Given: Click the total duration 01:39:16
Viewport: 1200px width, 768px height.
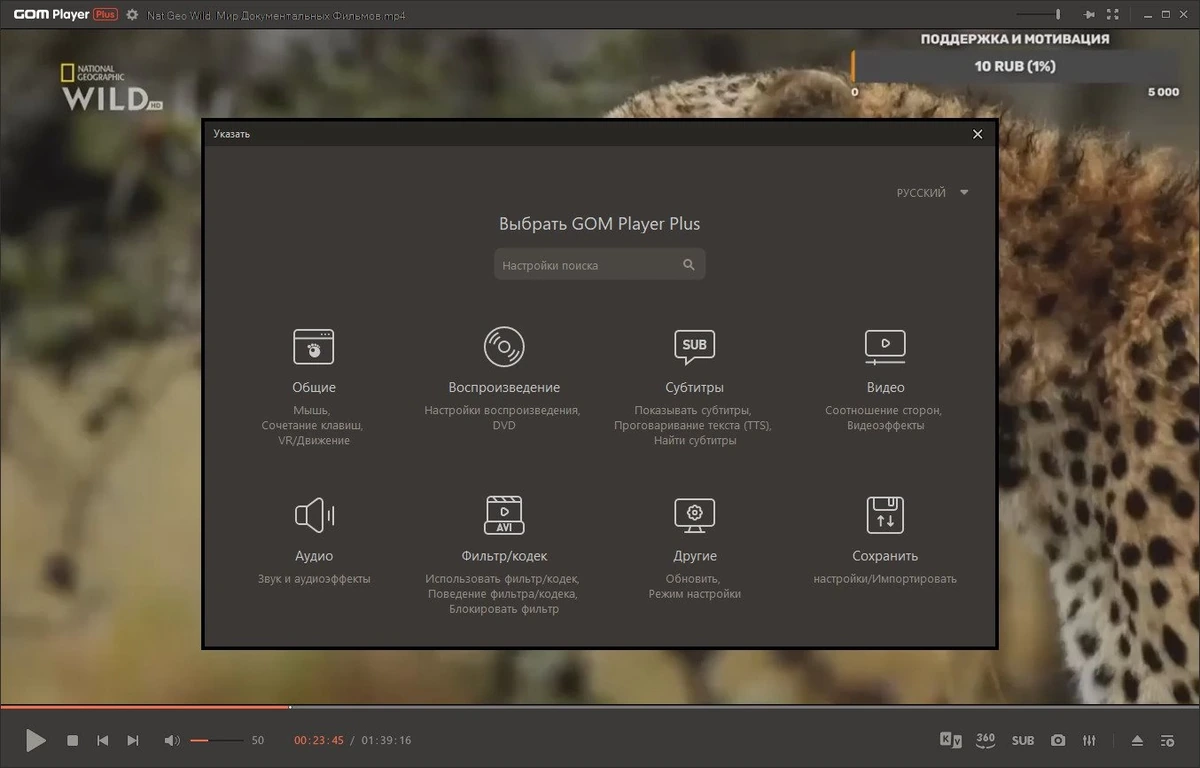Looking at the screenshot, I should pos(386,741).
